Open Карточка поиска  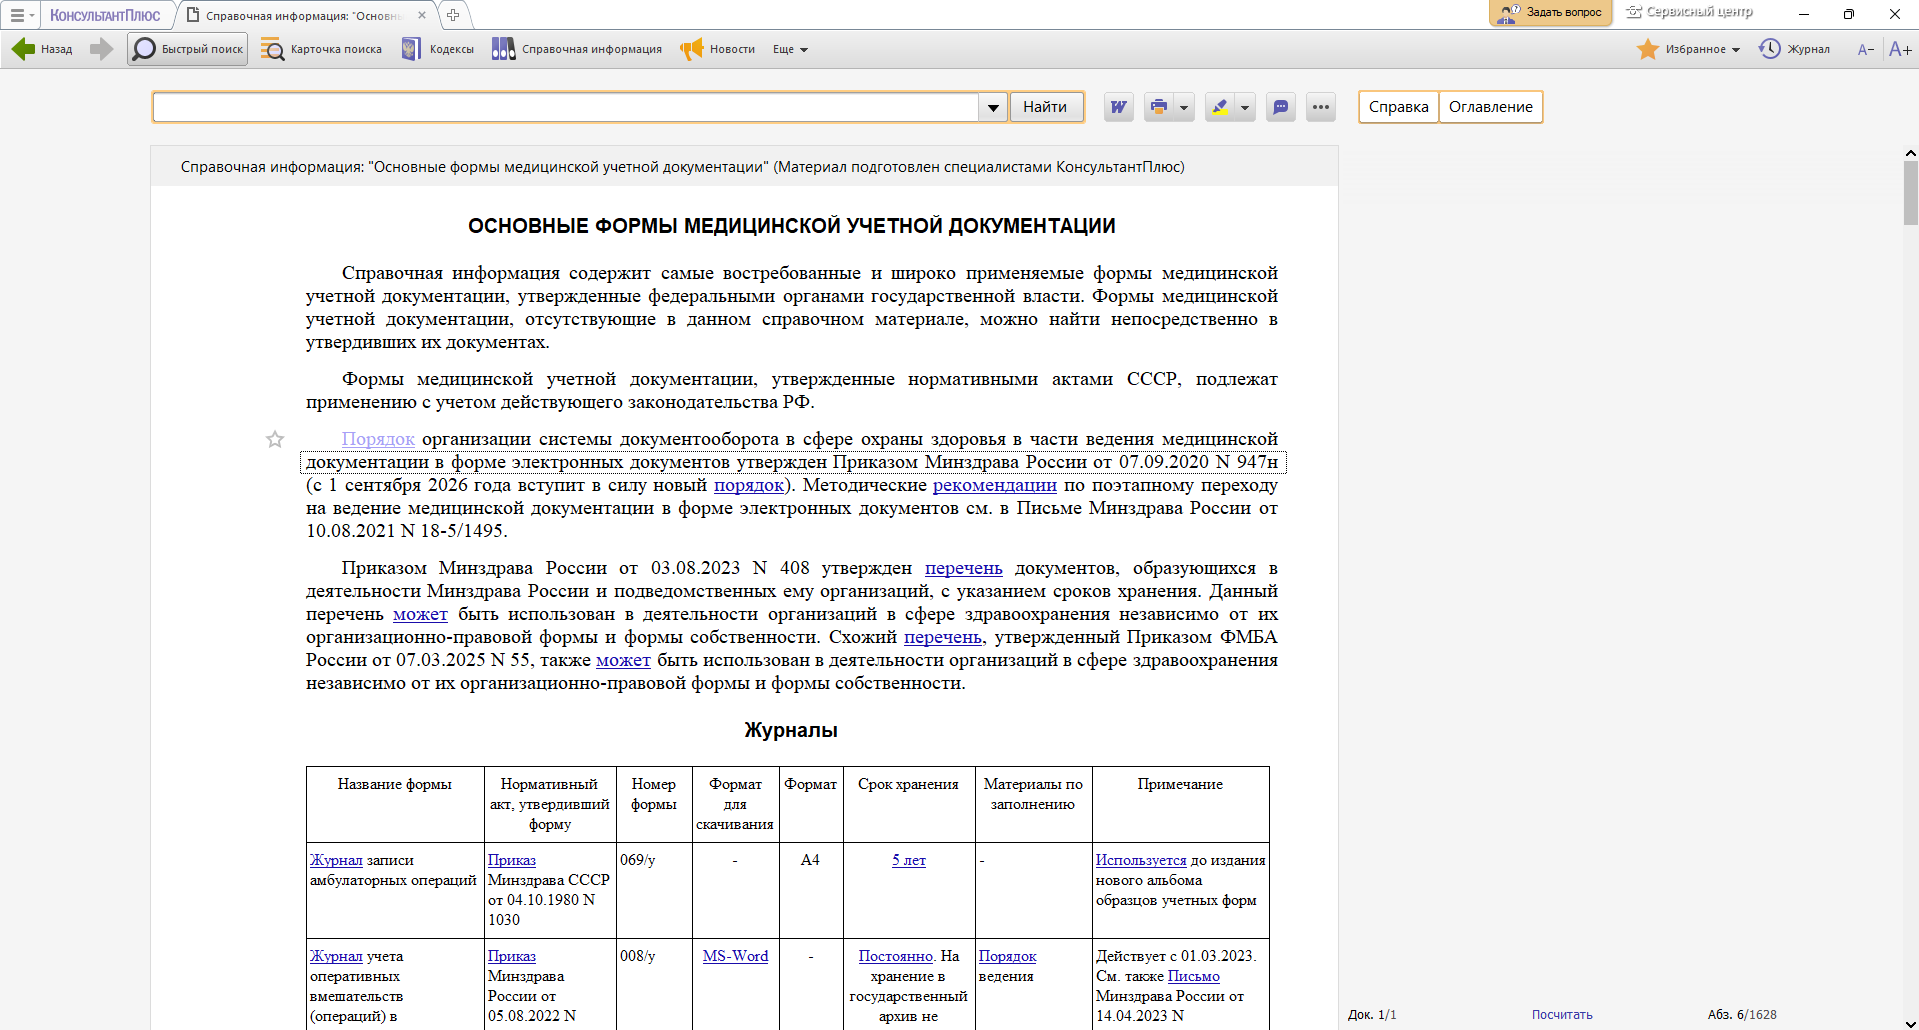(x=321, y=49)
